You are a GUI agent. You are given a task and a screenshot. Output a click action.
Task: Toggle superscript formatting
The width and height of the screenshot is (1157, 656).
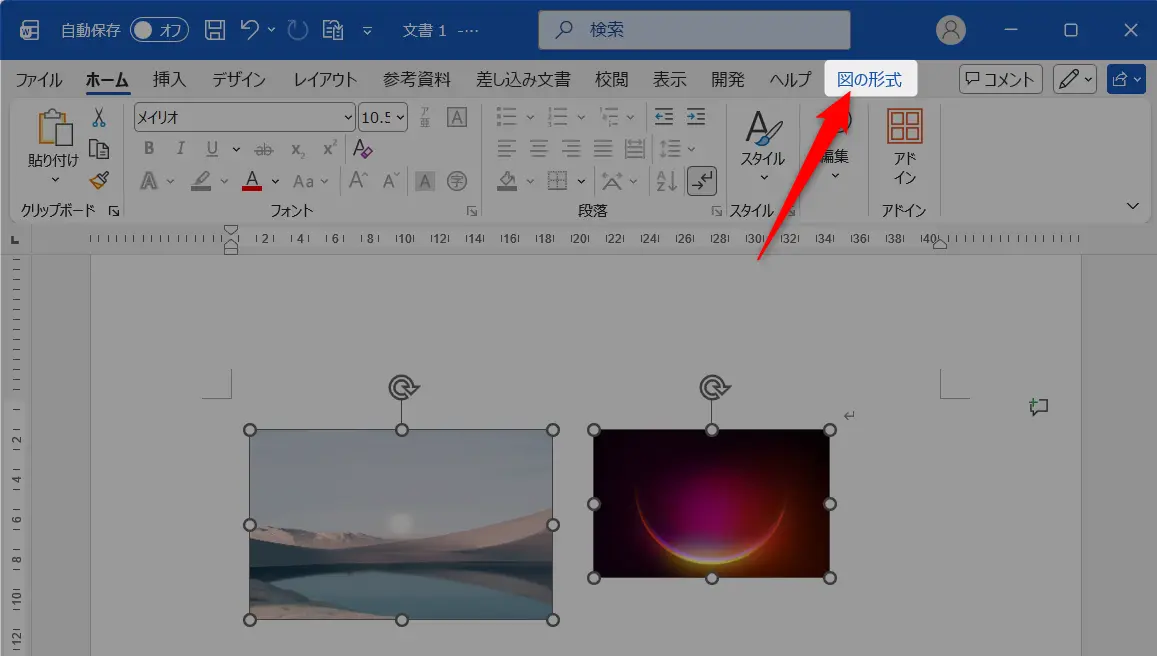pos(330,148)
